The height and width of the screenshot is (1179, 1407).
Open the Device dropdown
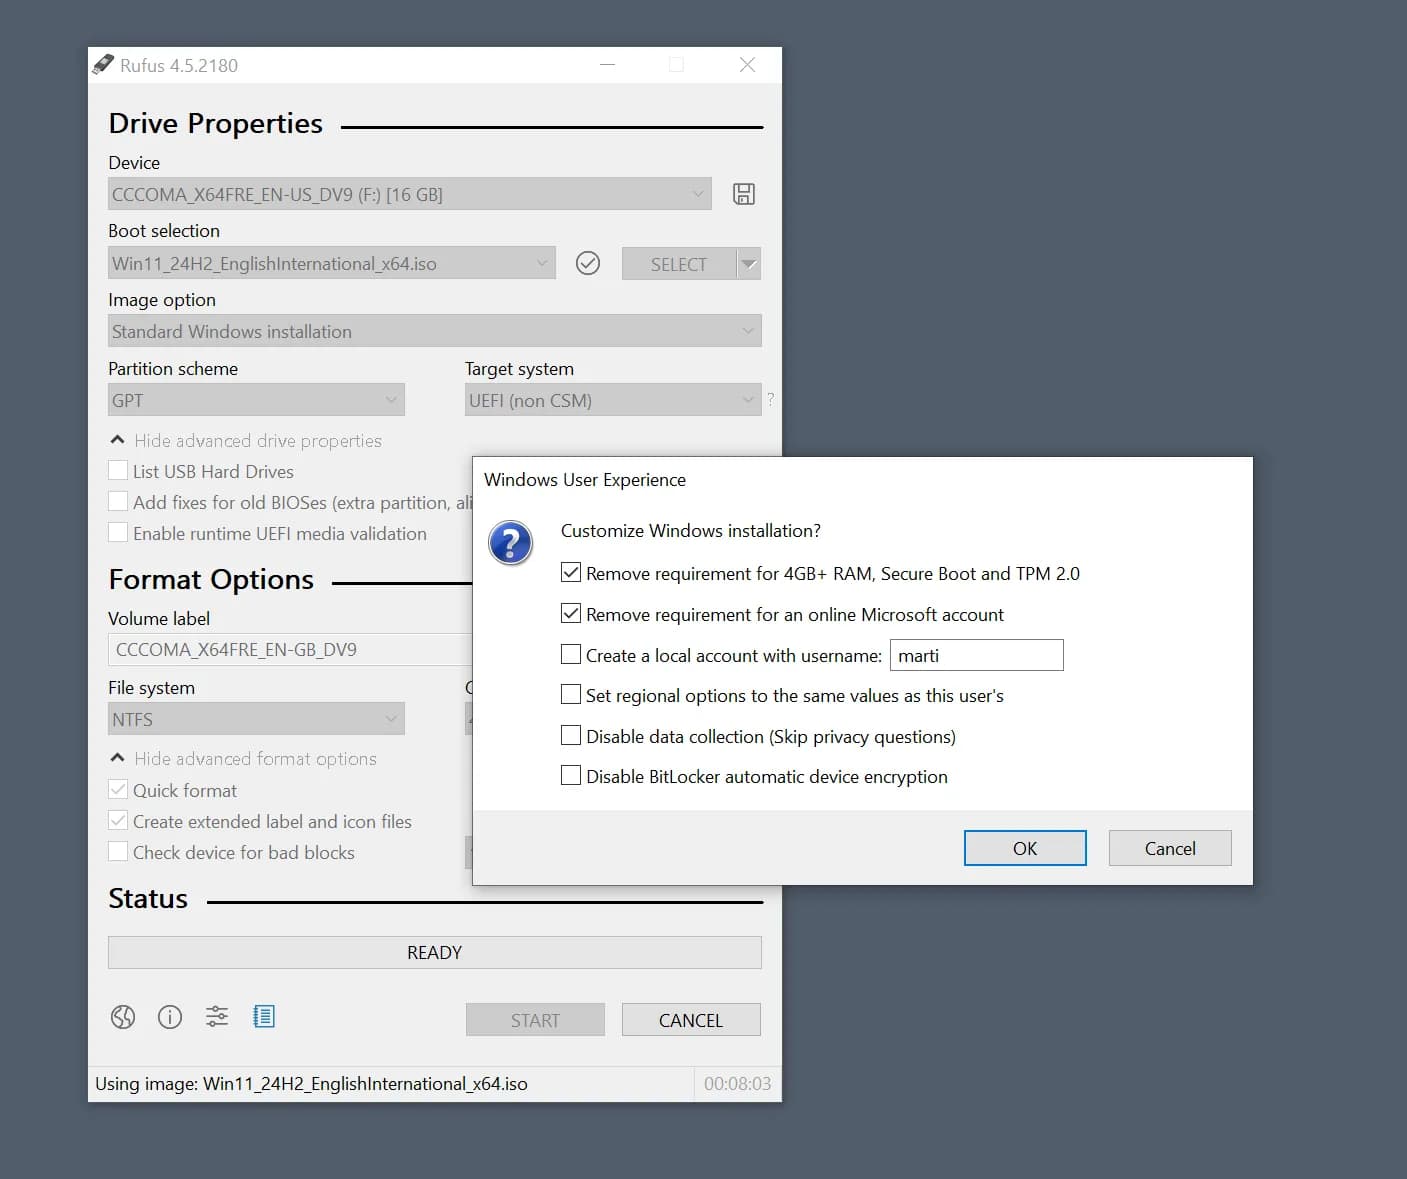(409, 194)
